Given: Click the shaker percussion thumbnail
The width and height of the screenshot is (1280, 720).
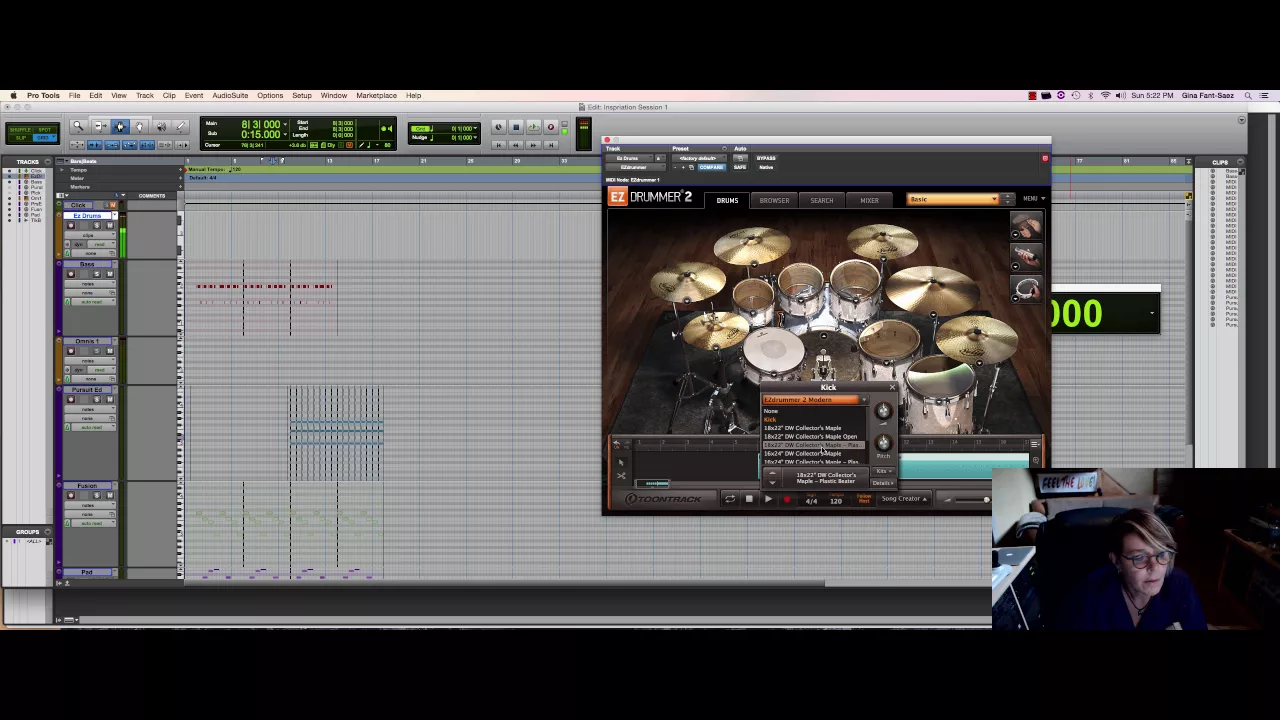Looking at the screenshot, I should click(1025, 257).
